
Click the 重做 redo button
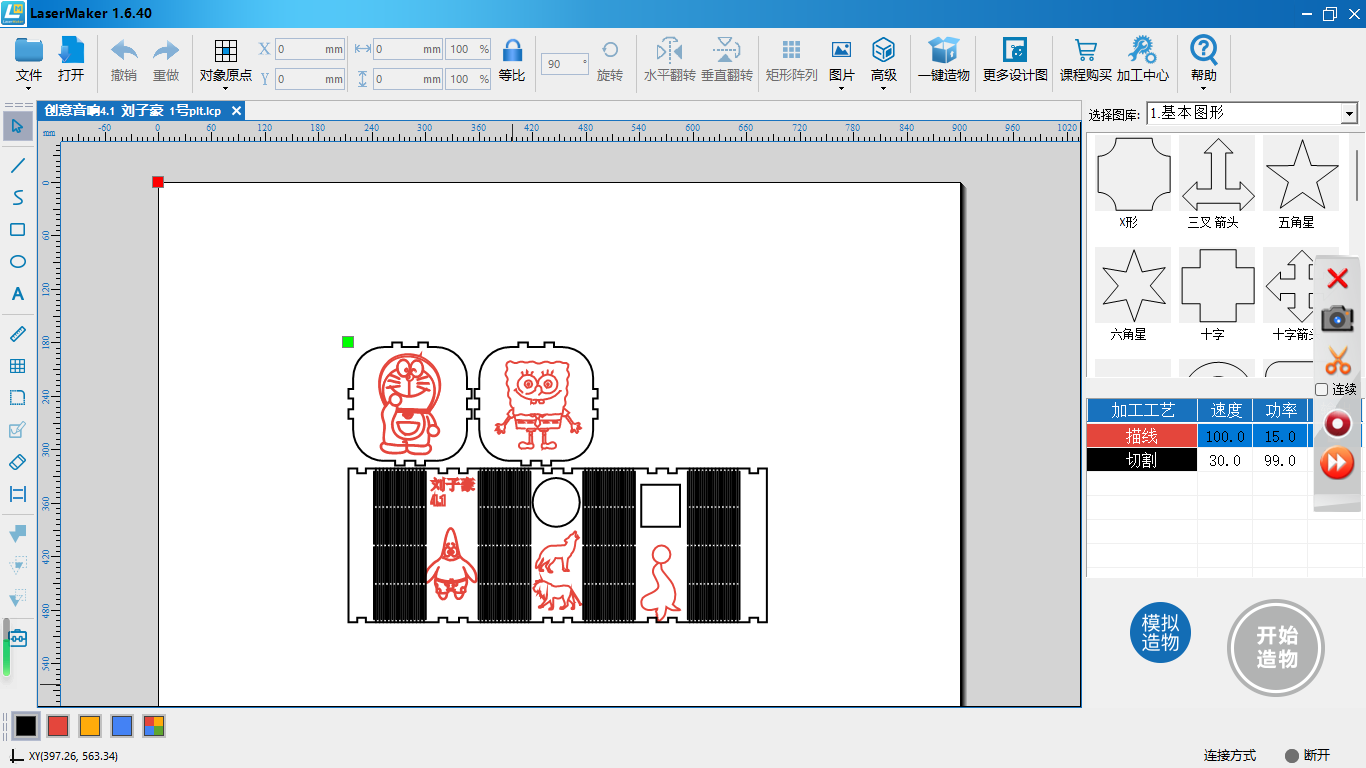click(166, 59)
